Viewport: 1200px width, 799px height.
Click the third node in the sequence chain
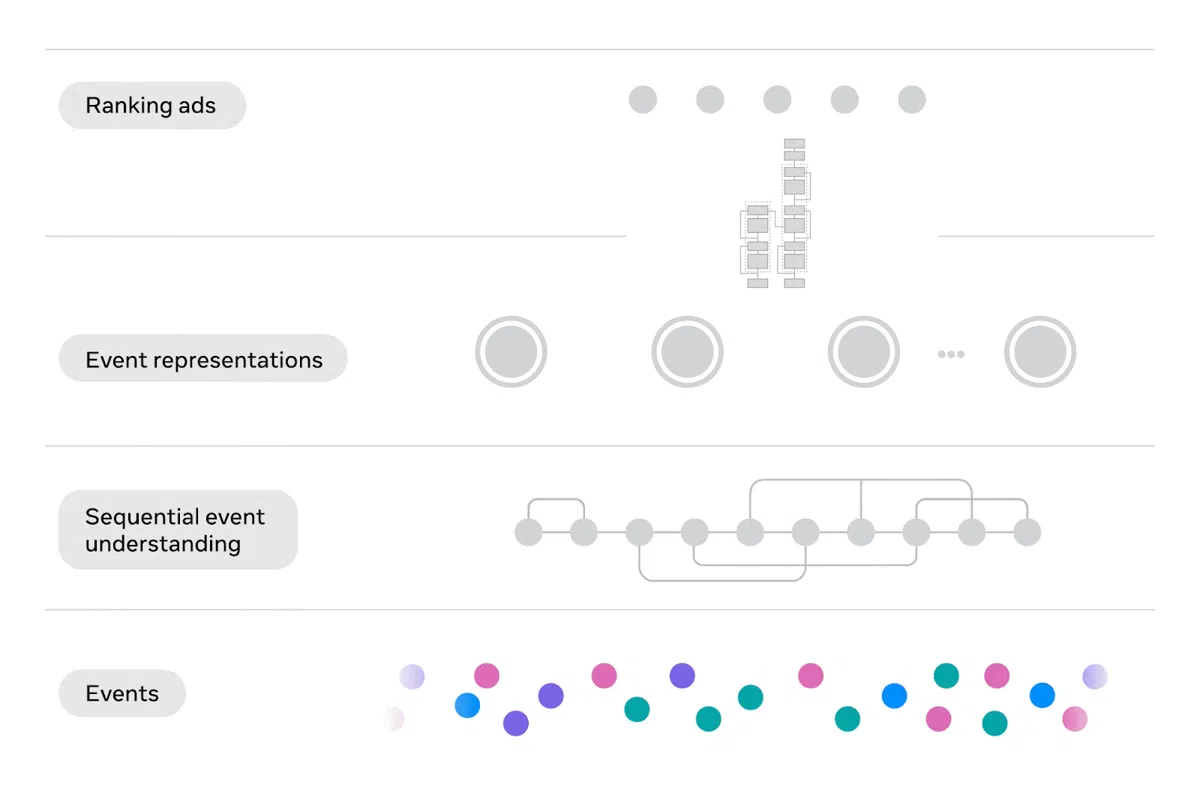[x=639, y=532]
